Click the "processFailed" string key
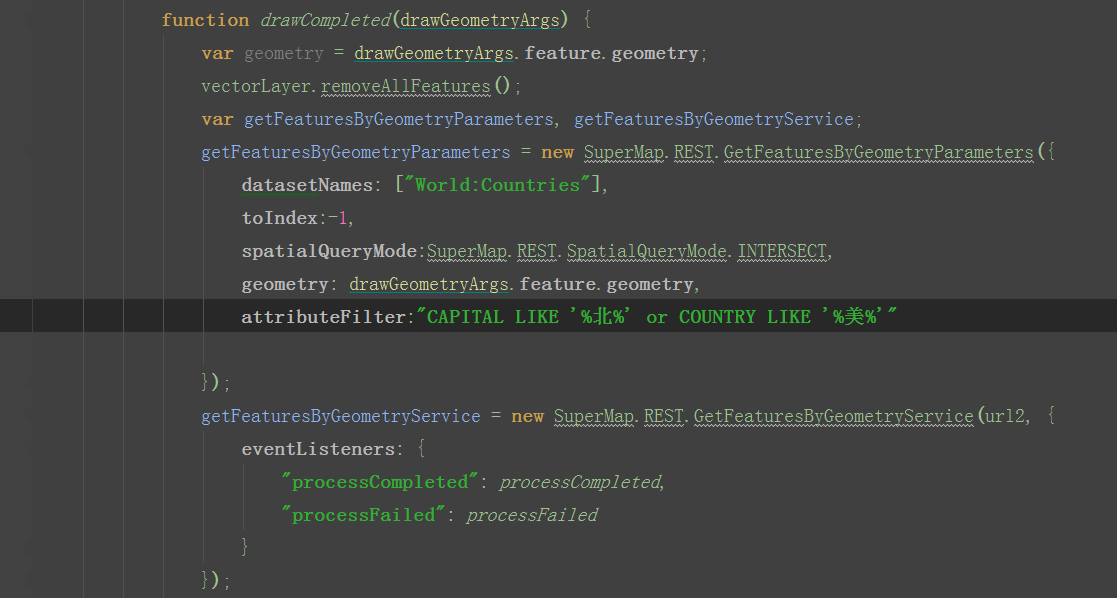The height and width of the screenshot is (598, 1117). tap(363, 515)
